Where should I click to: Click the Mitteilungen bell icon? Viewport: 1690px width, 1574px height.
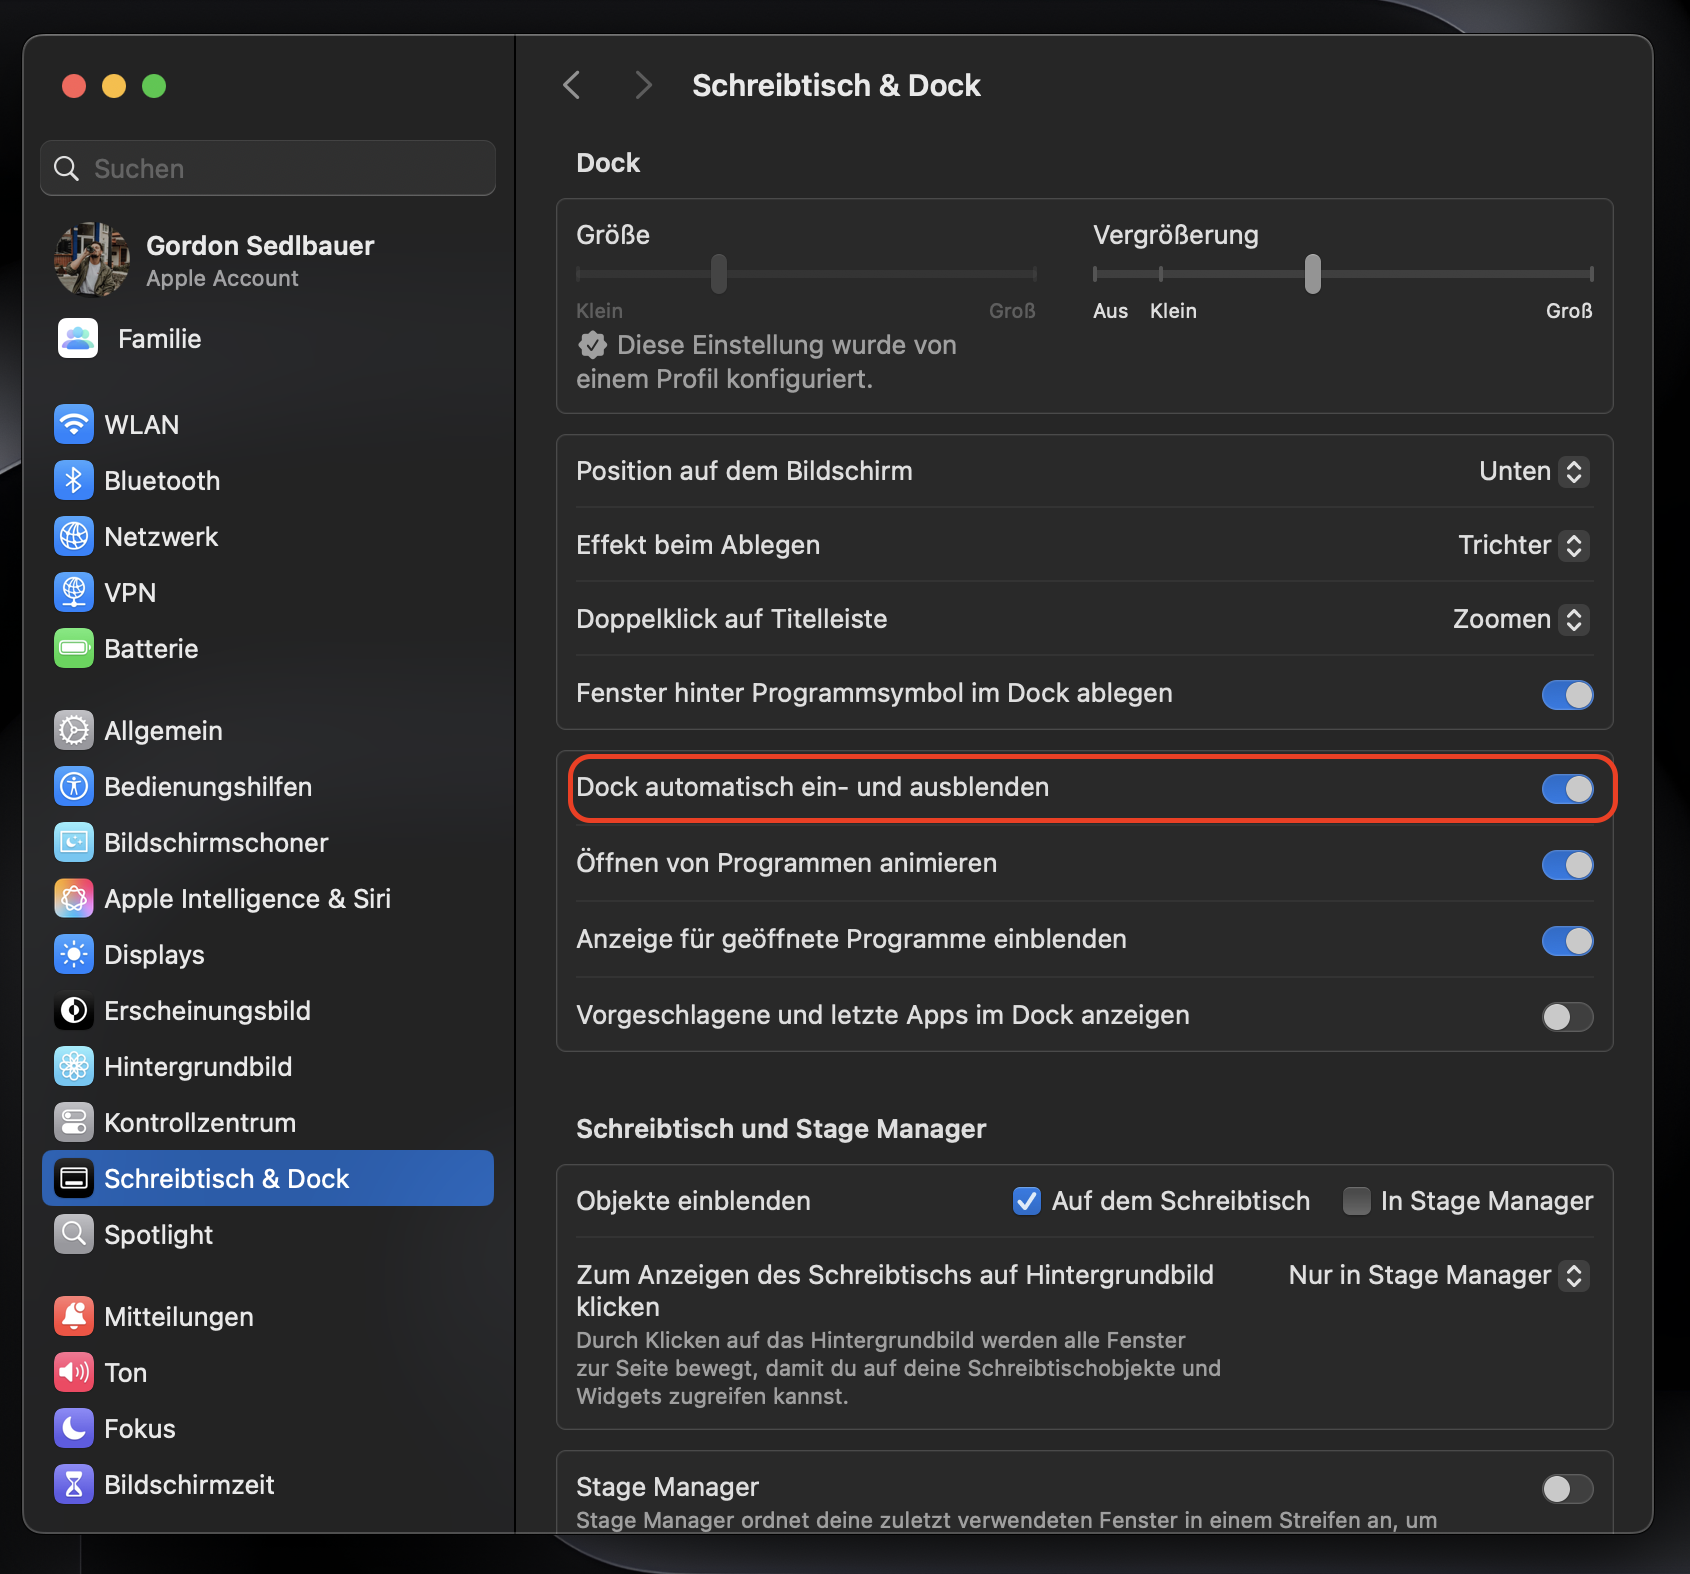(x=73, y=1316)
